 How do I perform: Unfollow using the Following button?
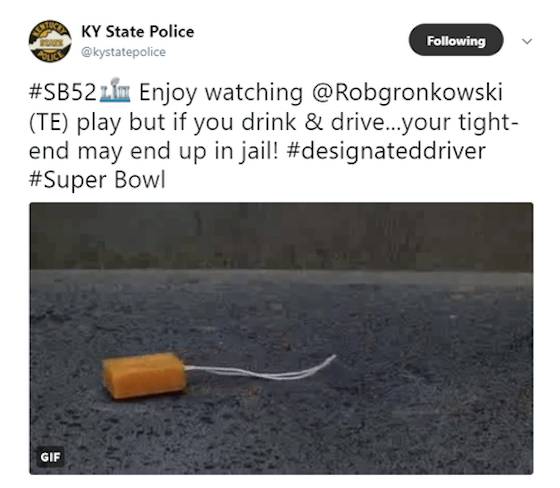tap(456, 40)
